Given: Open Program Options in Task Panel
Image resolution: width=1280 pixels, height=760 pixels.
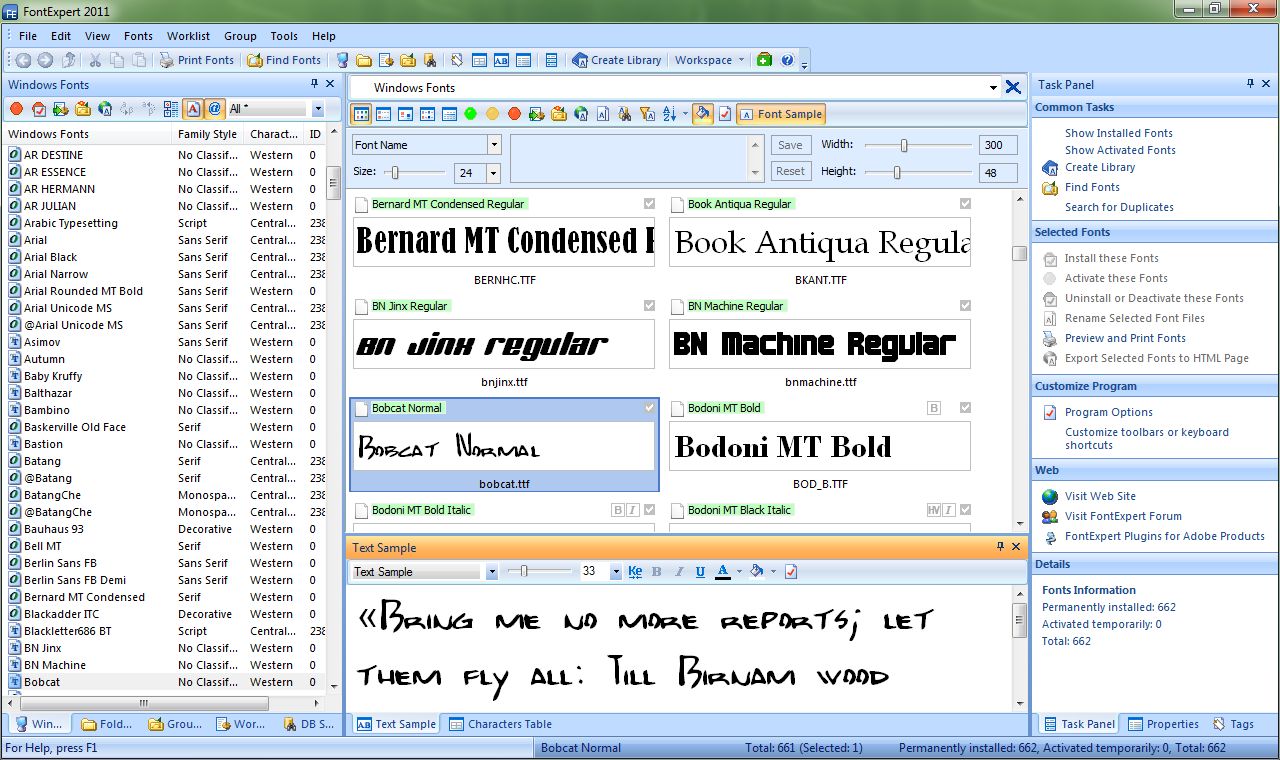Looking at the screenshot, I should (x=1108, y=412).
